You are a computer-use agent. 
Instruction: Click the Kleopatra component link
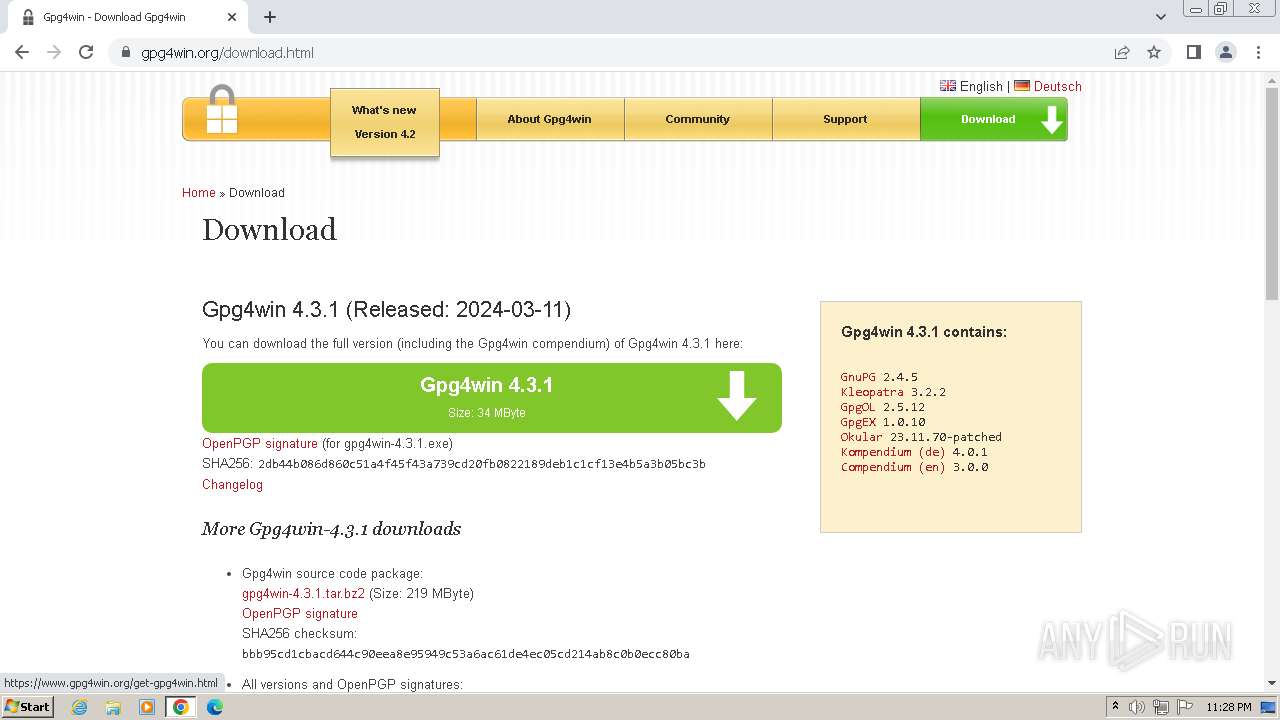click(872, 392)
